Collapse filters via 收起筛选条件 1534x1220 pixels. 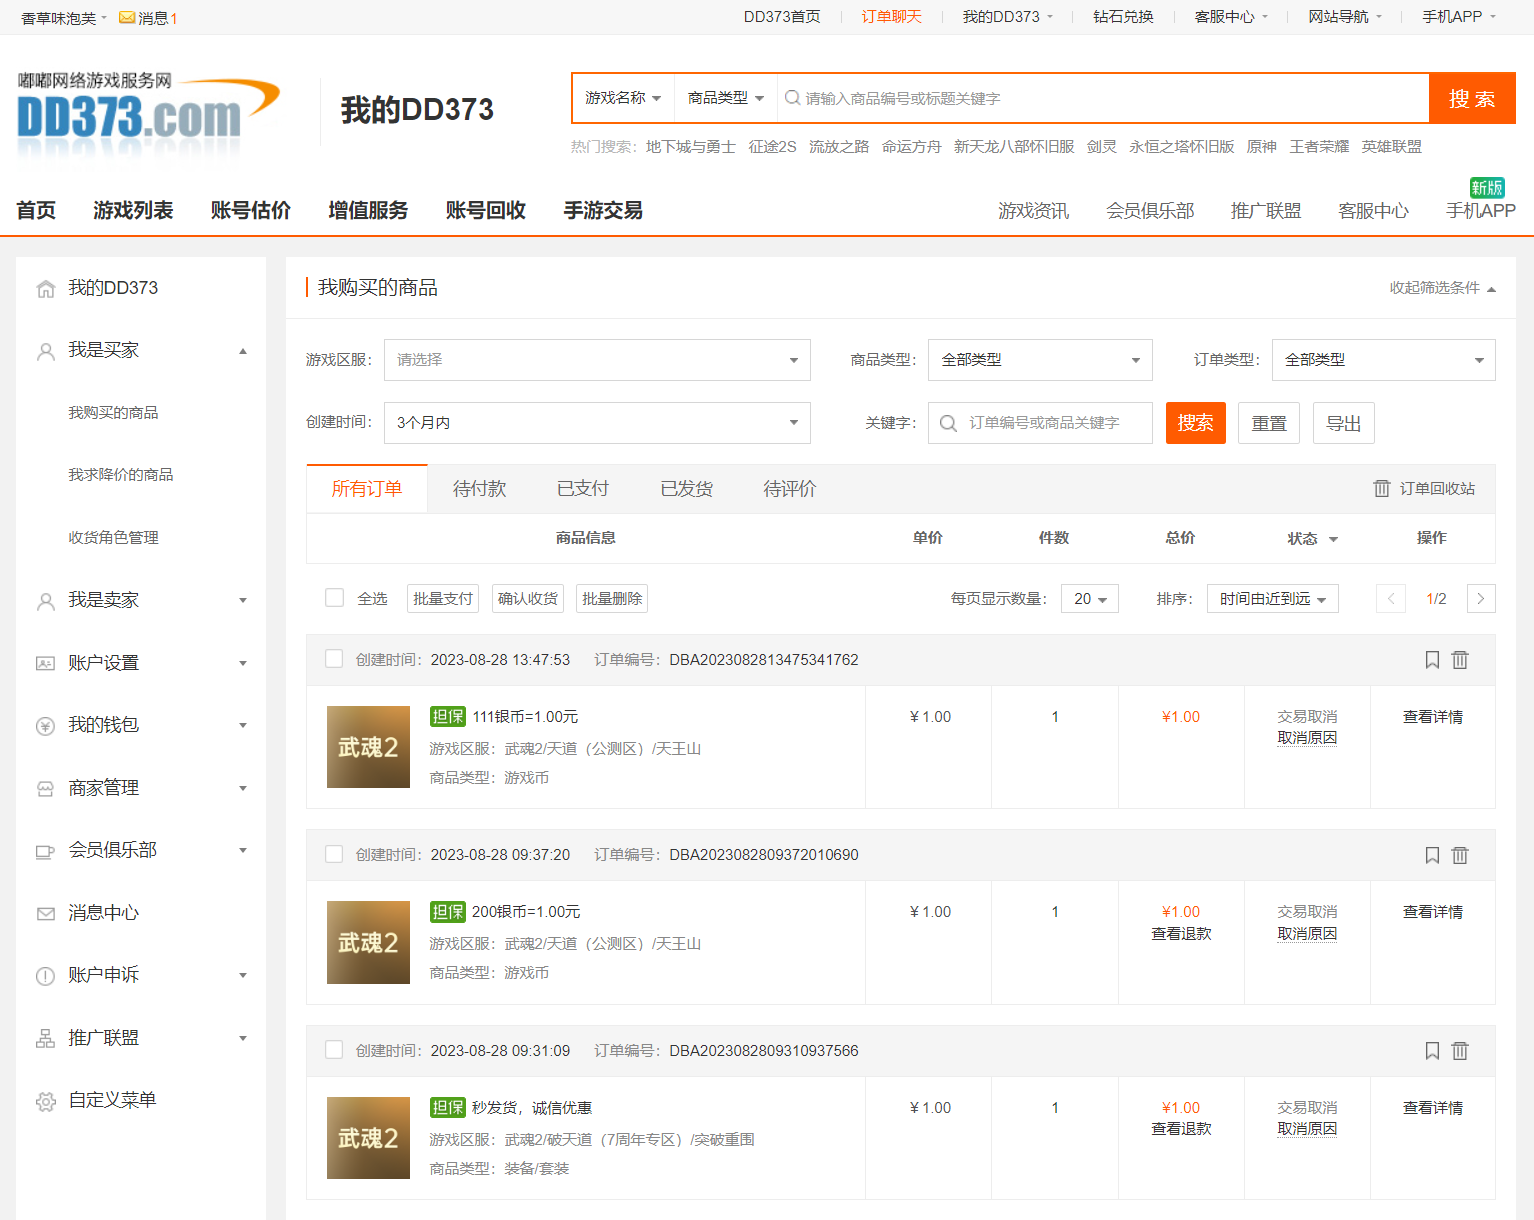click(1442, 288)
